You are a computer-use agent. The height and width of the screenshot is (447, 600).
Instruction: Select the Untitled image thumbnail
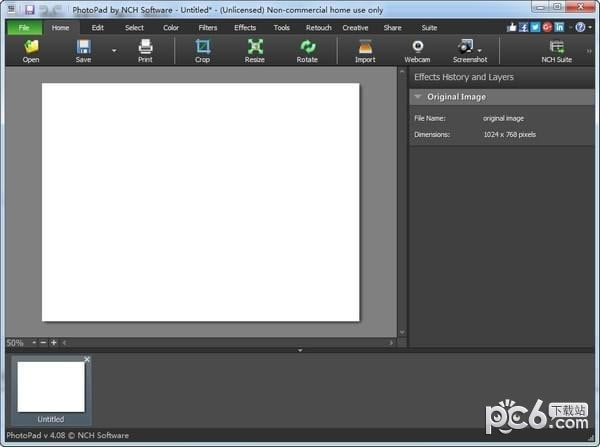coord(51,387)
